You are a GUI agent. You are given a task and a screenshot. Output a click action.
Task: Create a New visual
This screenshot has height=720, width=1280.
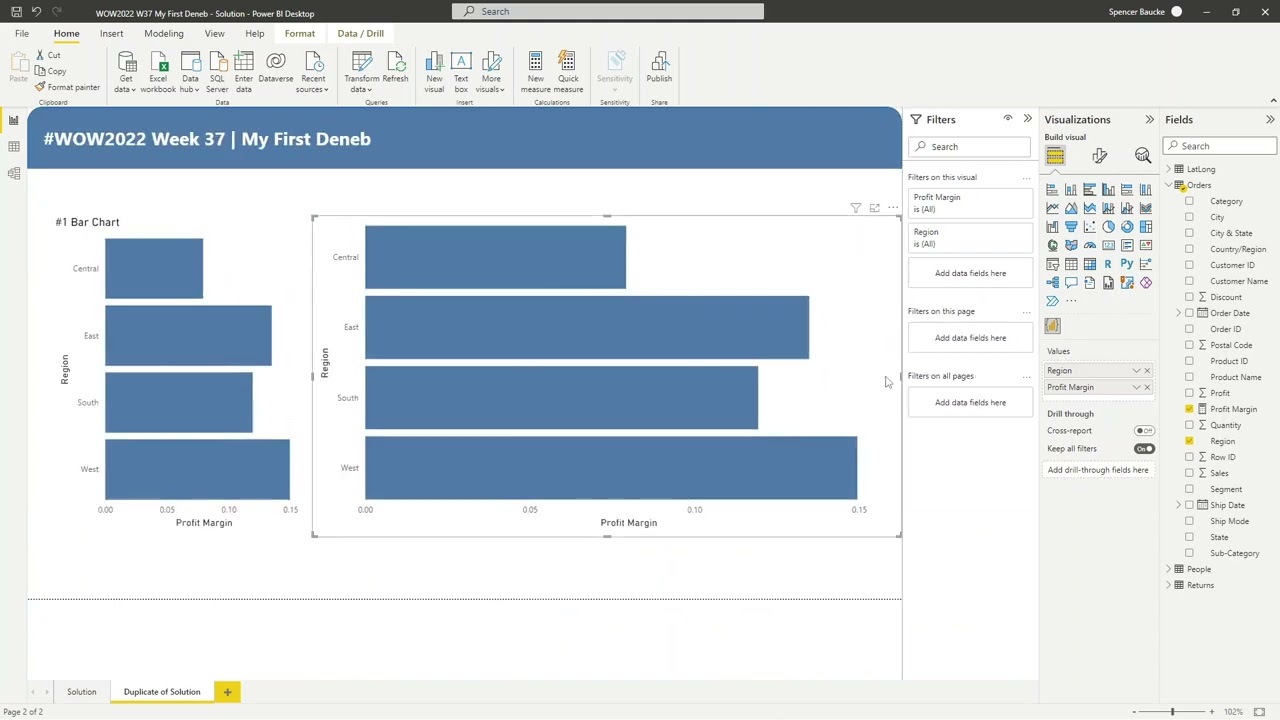[434, 72]
